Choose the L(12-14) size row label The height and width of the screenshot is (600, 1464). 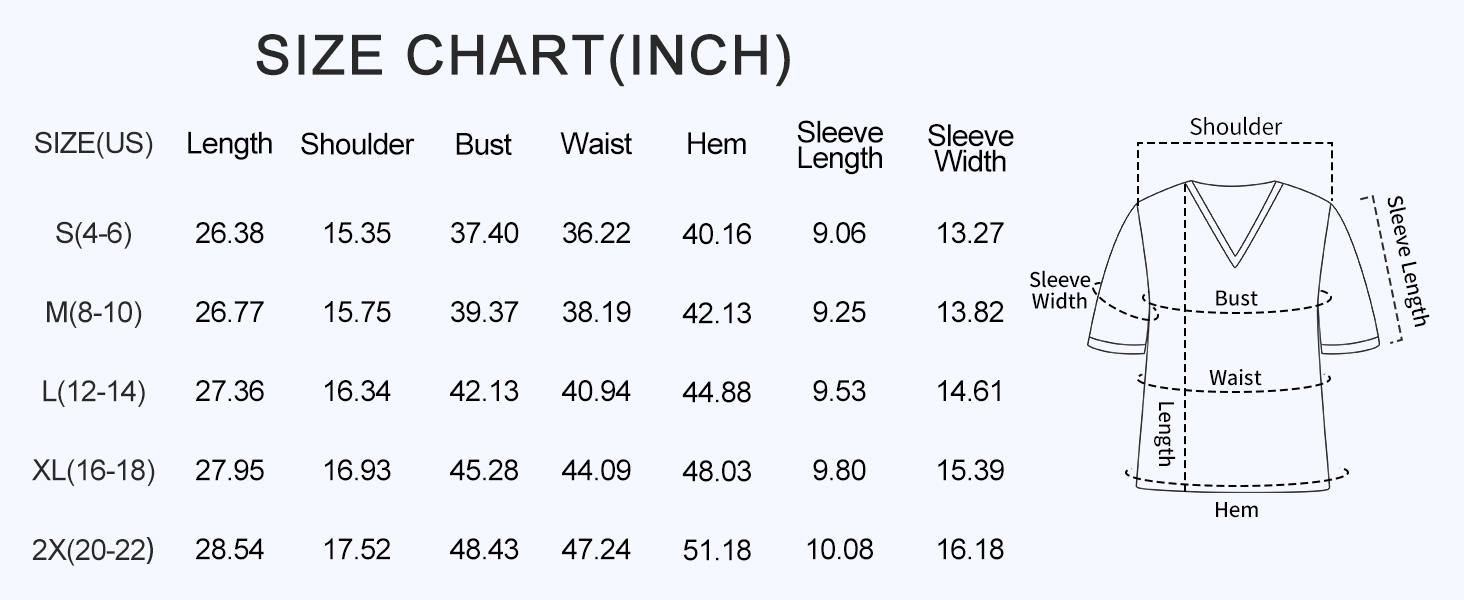click(x=93, y=392)
